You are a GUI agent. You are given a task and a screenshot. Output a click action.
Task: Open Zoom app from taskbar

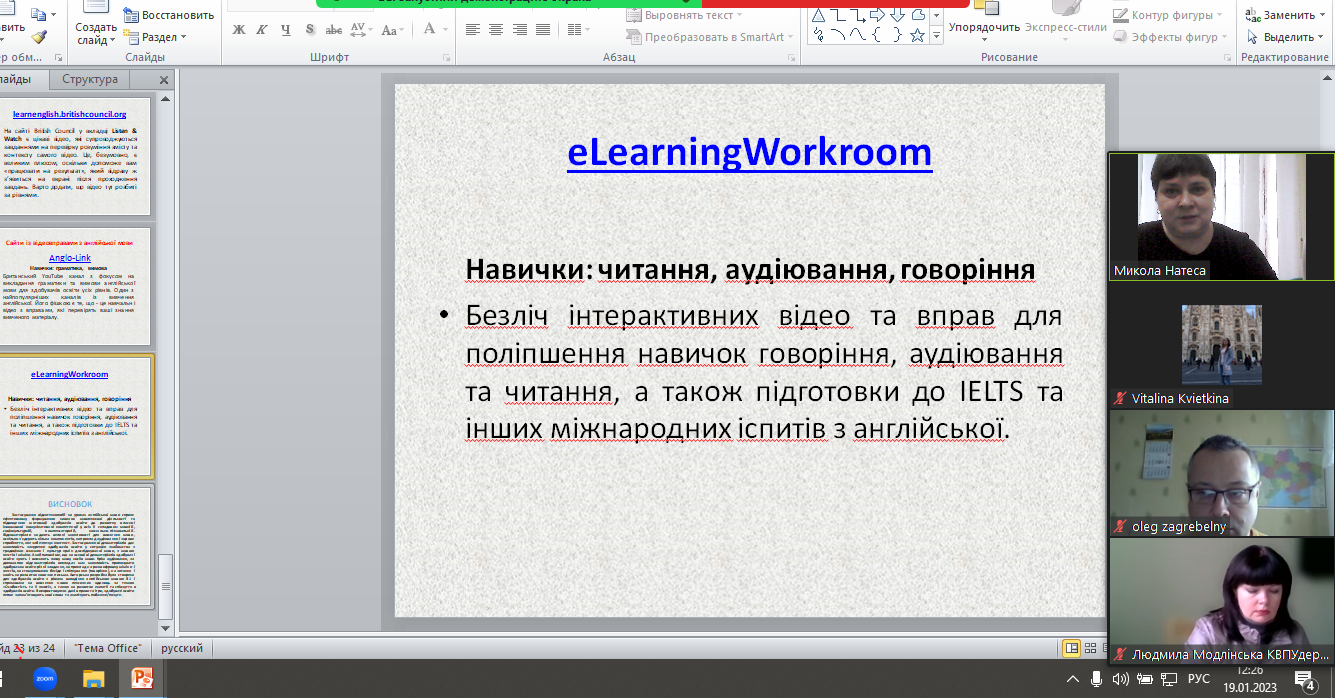pyautogui.click(x=45, y=679)
